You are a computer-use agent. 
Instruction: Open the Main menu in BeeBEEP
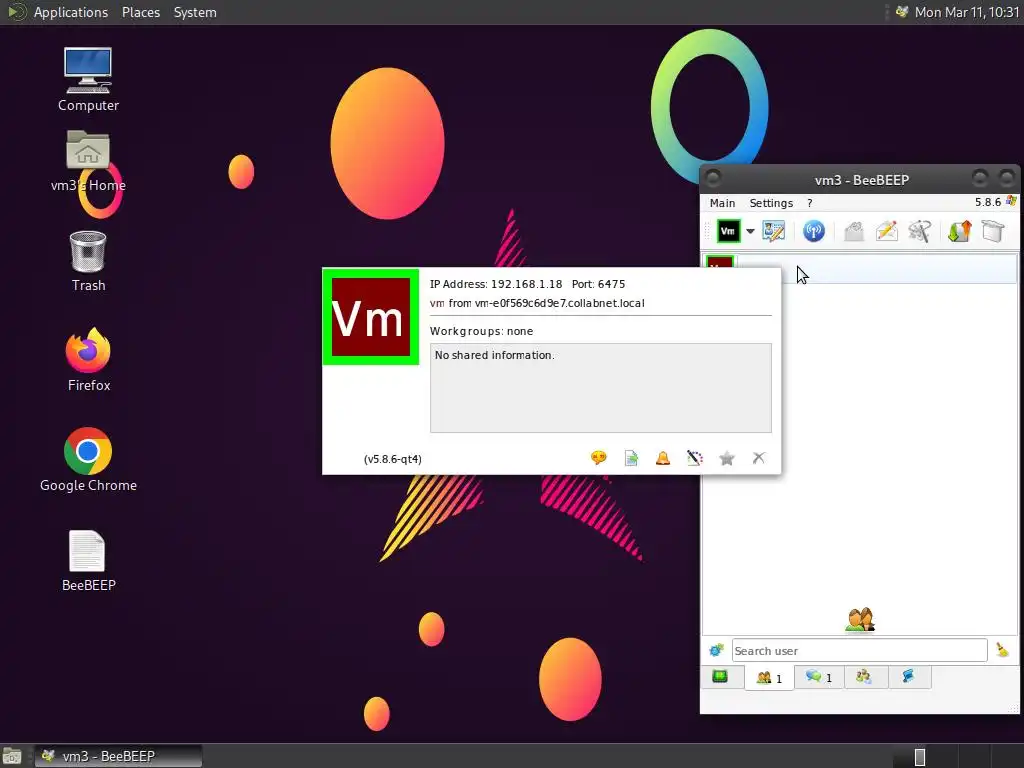click(722, 203)
